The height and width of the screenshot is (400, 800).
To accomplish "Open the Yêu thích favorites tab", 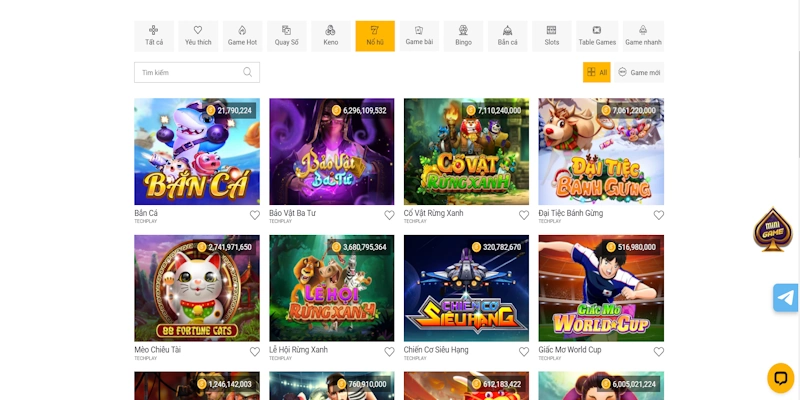I will point(198,36).
